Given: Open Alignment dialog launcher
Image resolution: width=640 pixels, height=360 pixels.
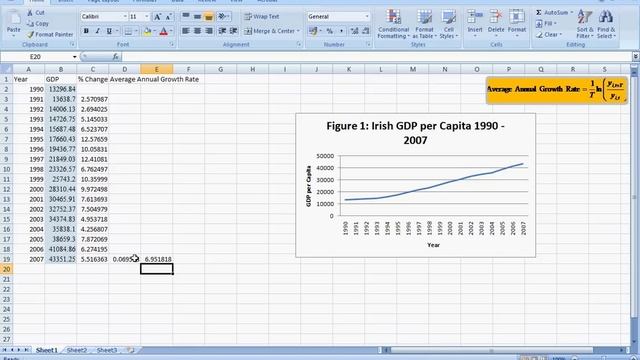Looking at the screenshot, I should click(x=299, y=44).
